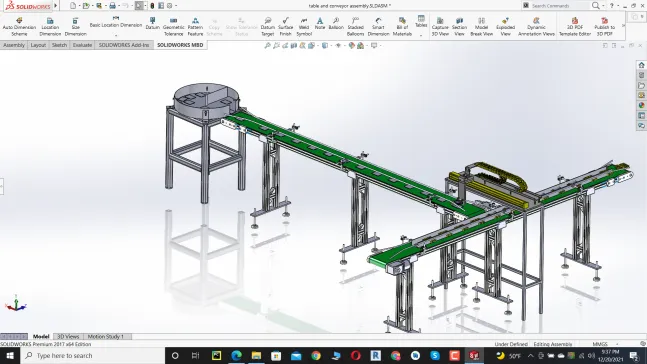Image resolution: width=647 pixels, height=364 pixels.
Task: Click the Basic Location Dimension tool
Action: pos(116,23)
